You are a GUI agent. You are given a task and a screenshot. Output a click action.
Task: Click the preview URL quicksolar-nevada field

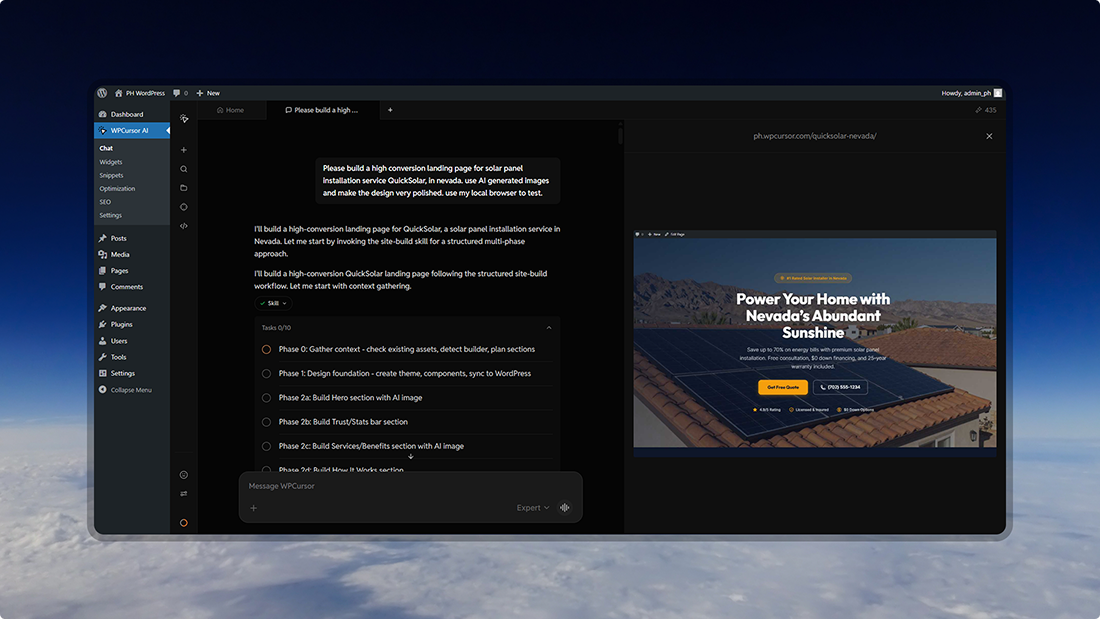pos(815,135)
